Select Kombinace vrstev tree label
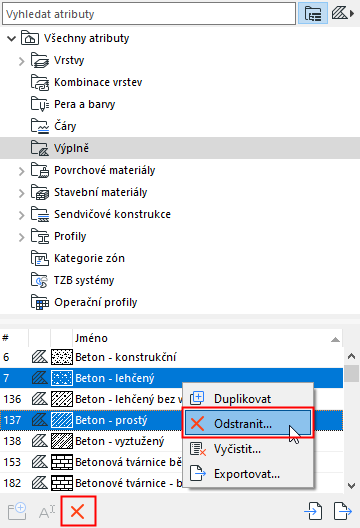Screen dimensions: 360x528 click(x=98, y=82)
